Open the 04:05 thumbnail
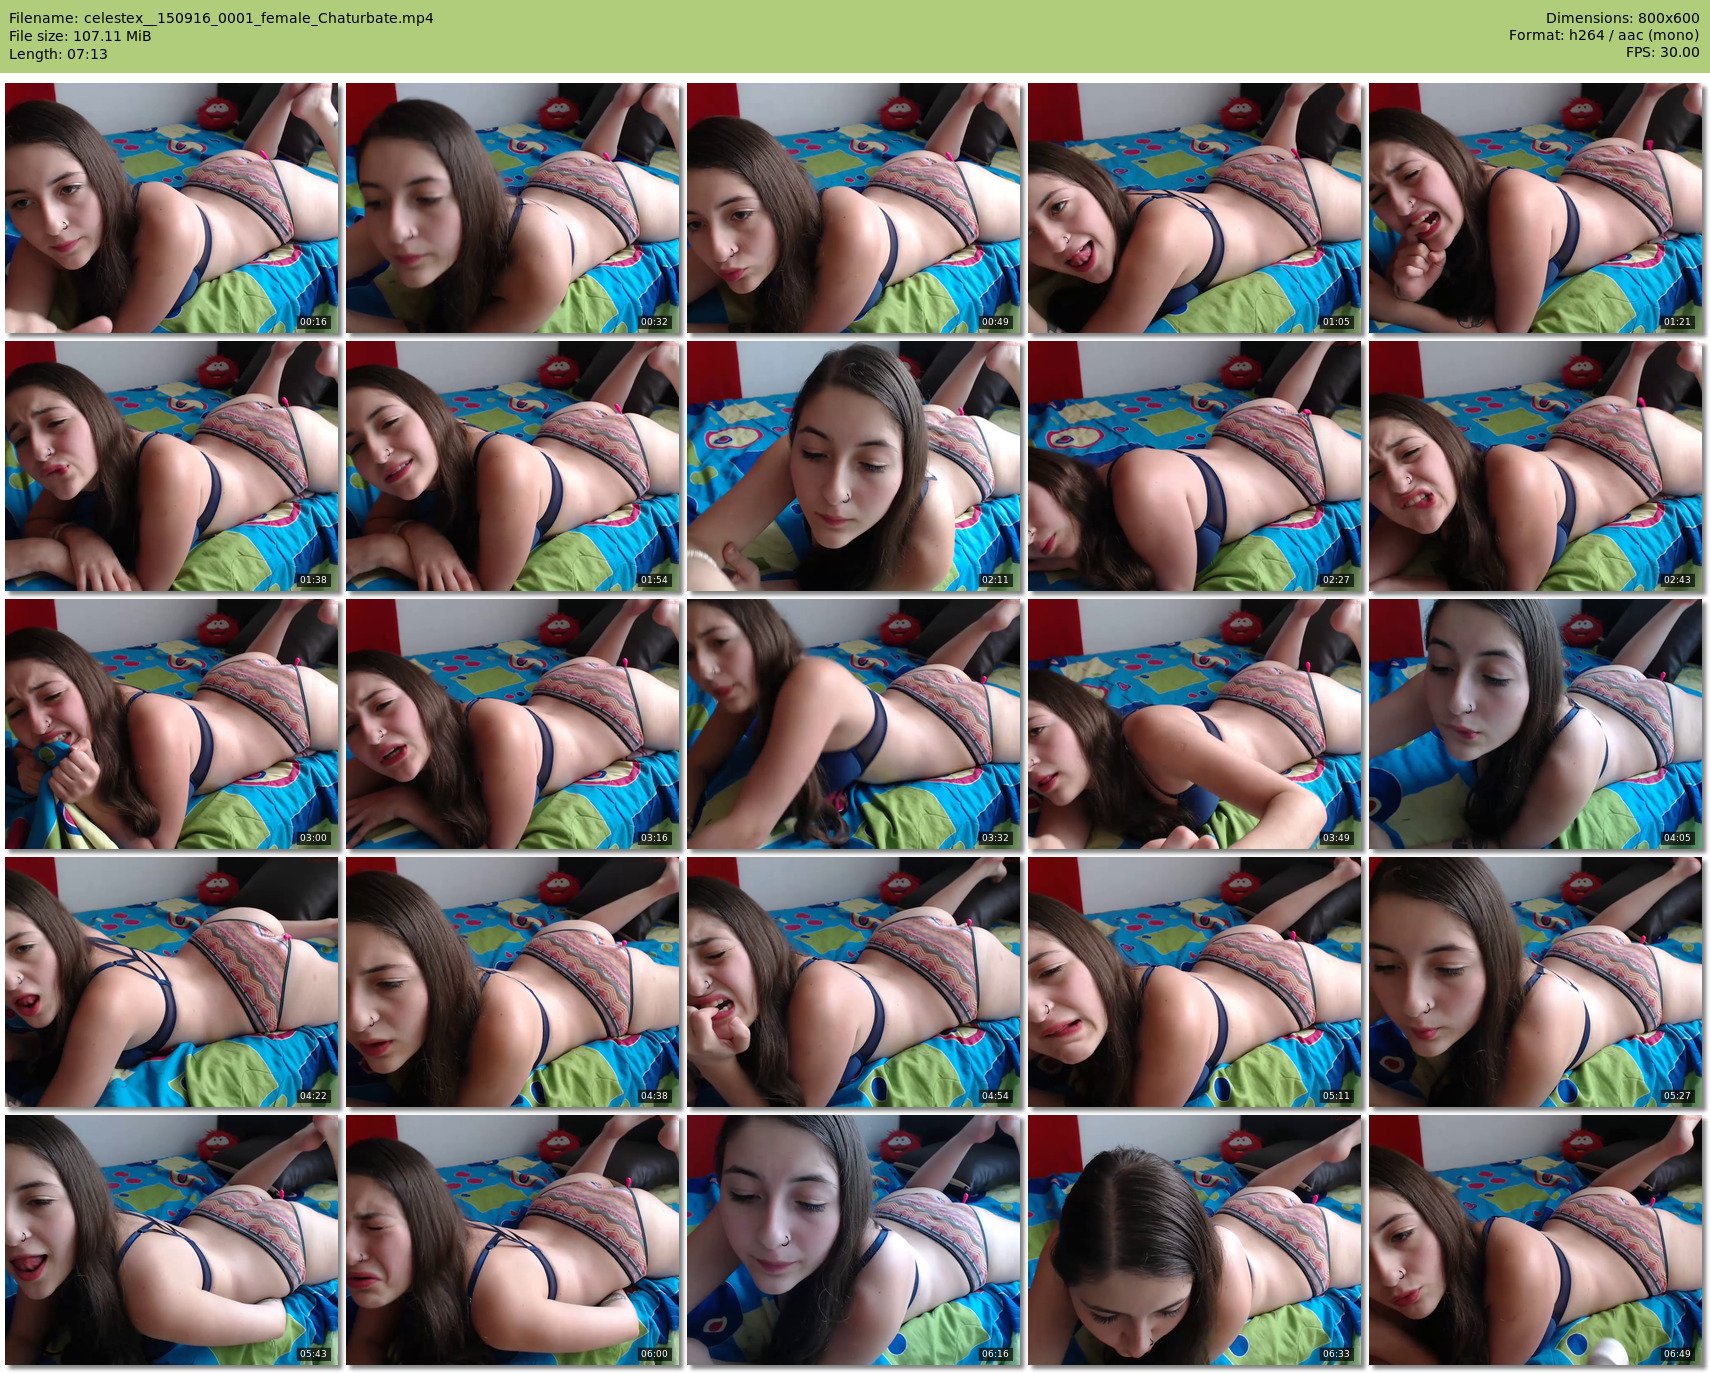Screen dimensions: 1710x1373 1535,724
